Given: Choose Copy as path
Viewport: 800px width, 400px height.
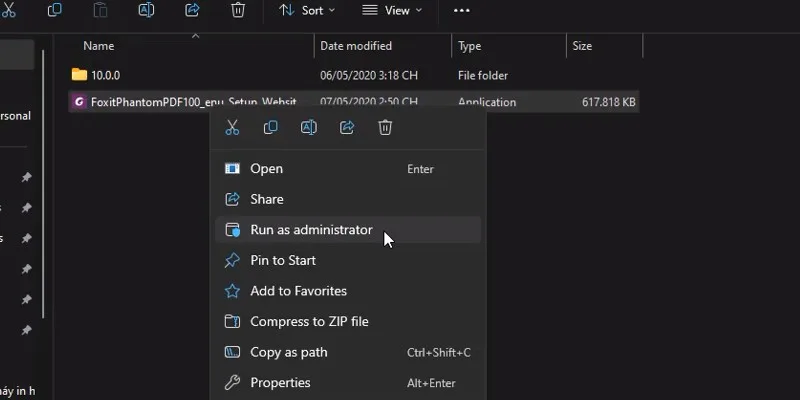Looking at the screenshot, I should click(x=289, y=352).
